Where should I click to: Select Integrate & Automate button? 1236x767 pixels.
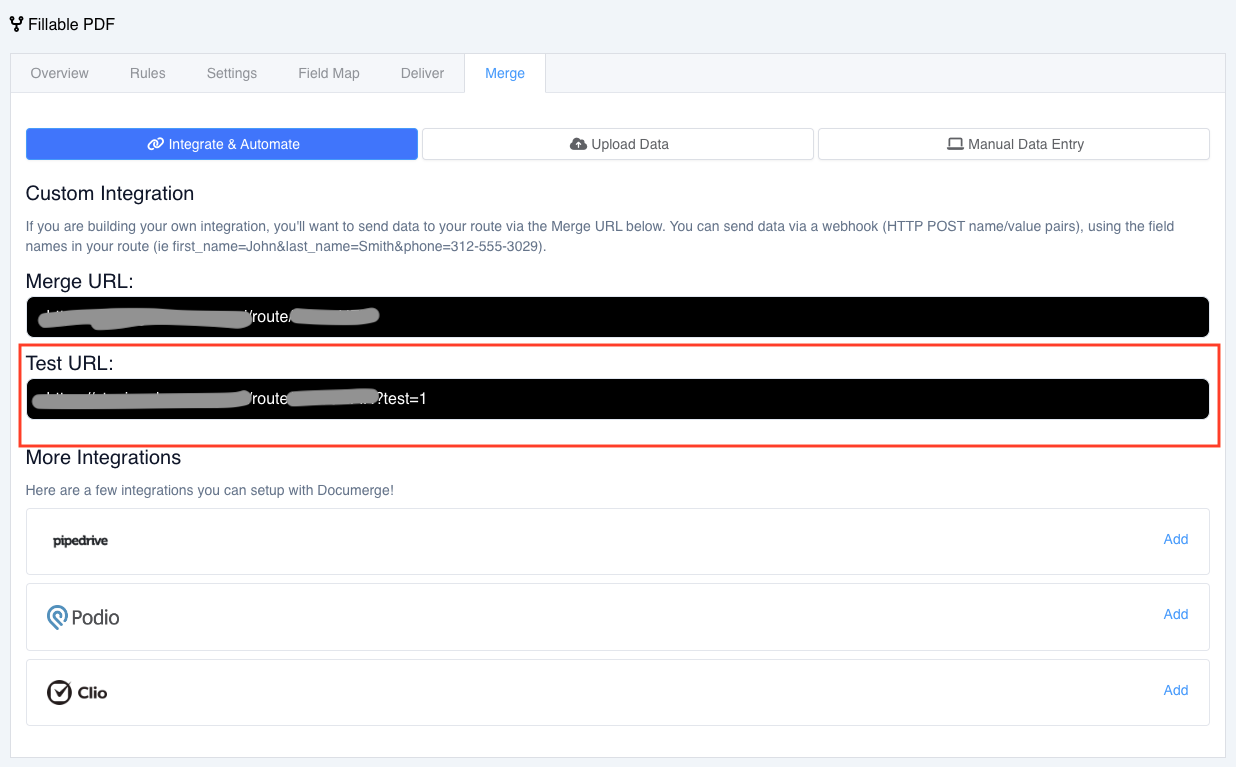tap(222, 144)
